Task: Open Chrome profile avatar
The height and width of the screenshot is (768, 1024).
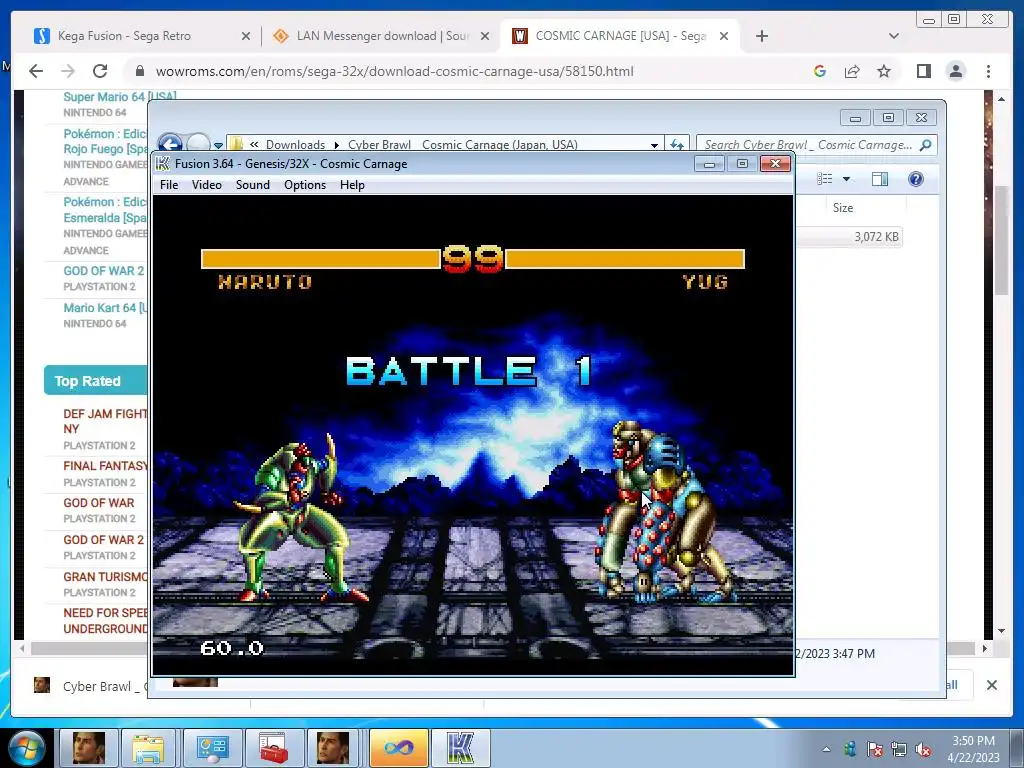Action: pyautogui.click(x=955, y=71)
